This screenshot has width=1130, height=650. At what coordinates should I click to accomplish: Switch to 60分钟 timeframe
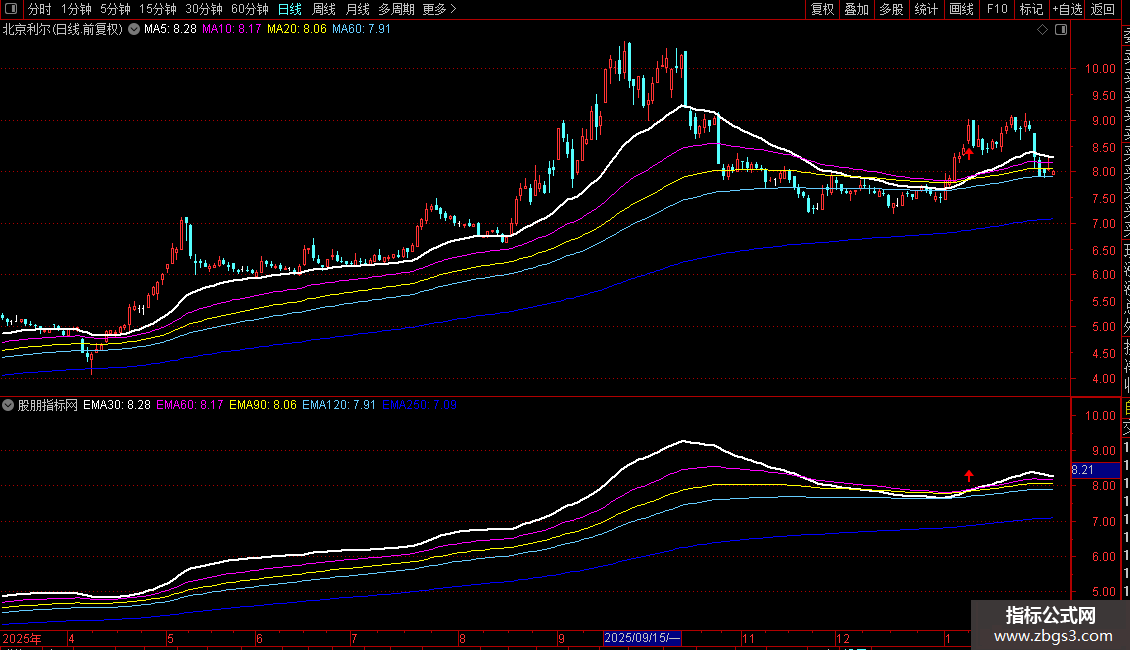tap(249, 9)
